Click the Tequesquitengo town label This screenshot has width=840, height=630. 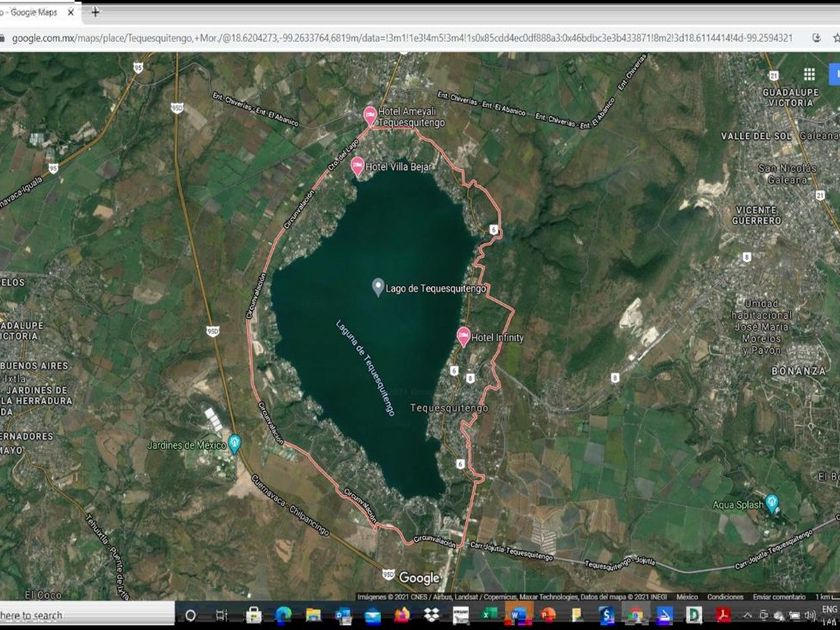pyautogui.click(x=450, y=408)
